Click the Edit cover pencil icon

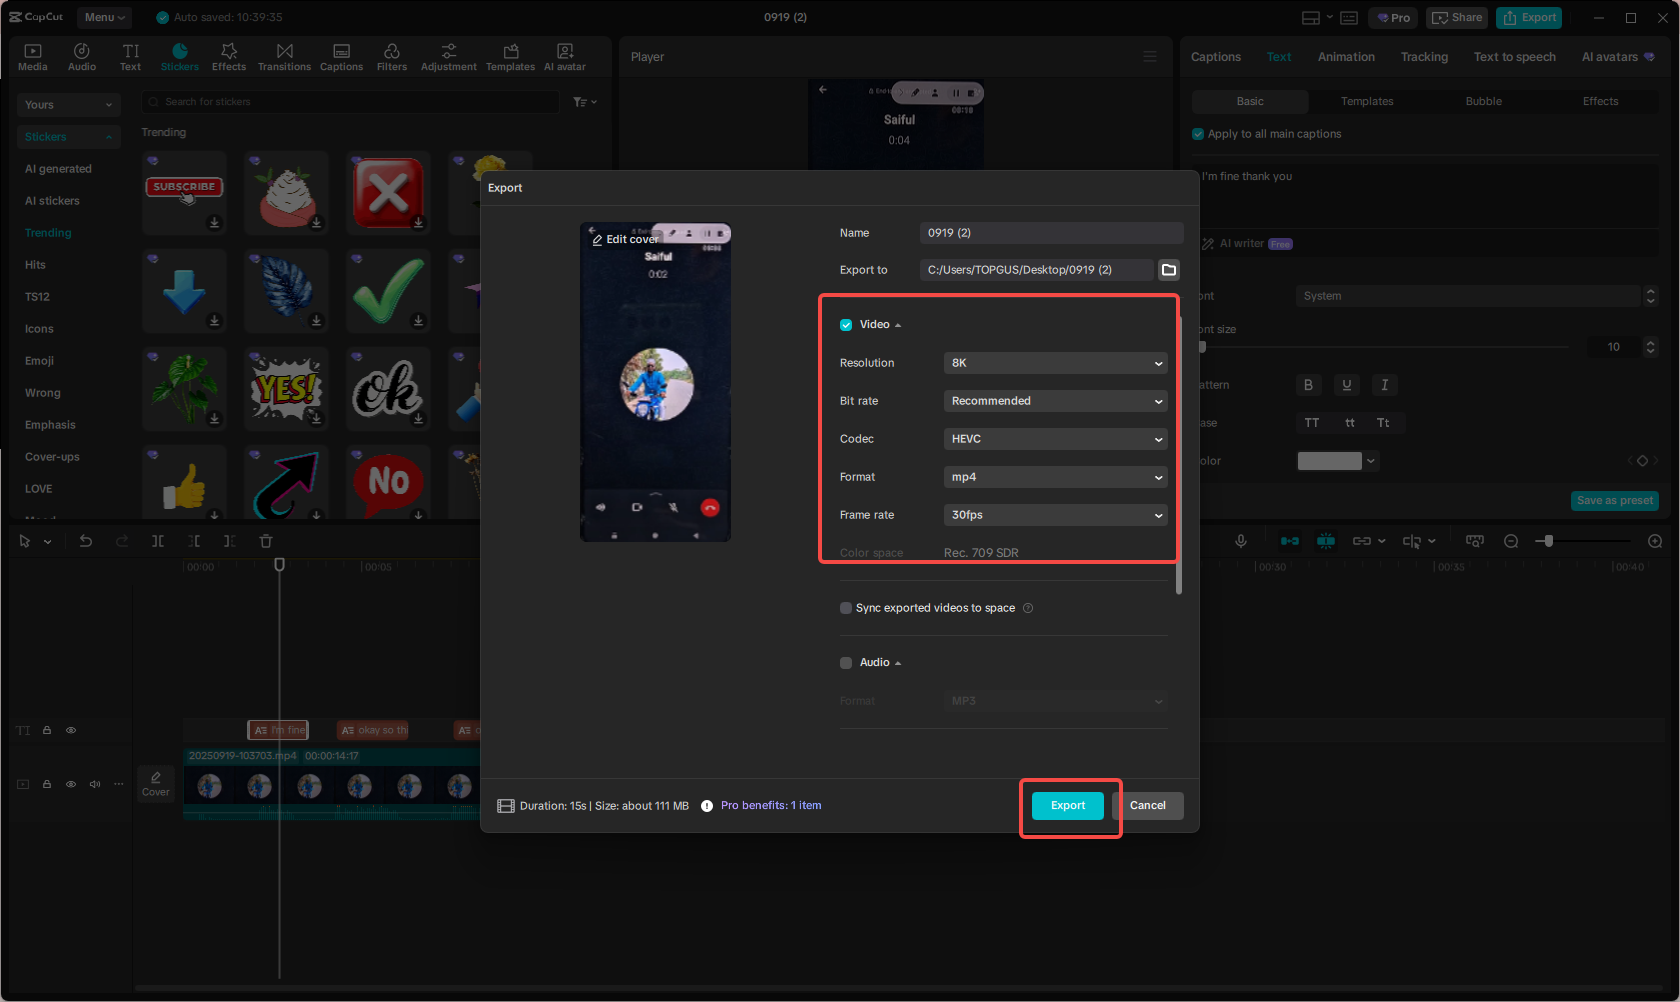click(597, 240)
